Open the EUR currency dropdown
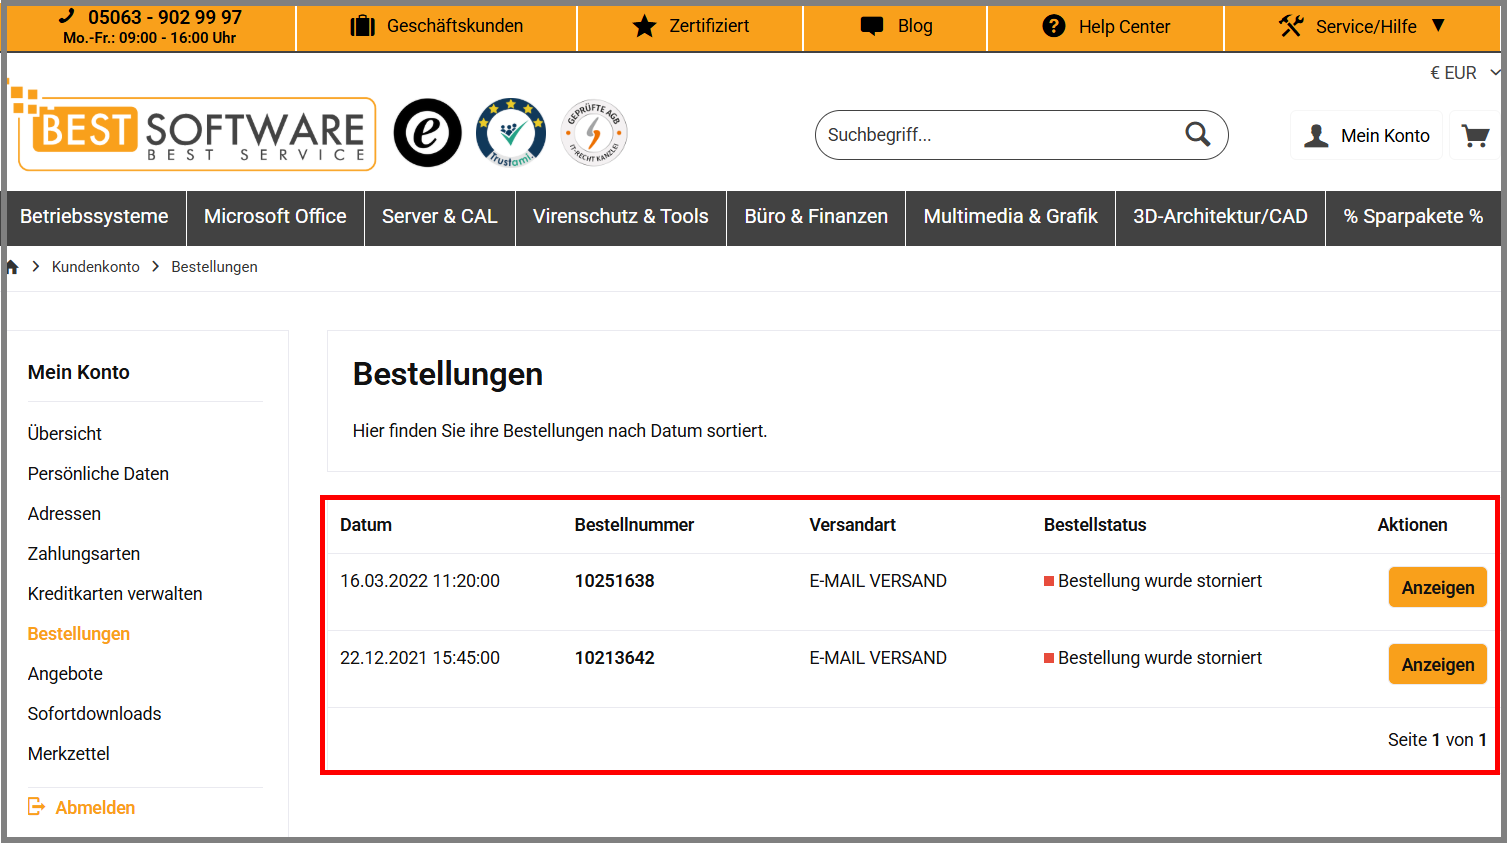The image size is (1507, 844). [1465, 73]
